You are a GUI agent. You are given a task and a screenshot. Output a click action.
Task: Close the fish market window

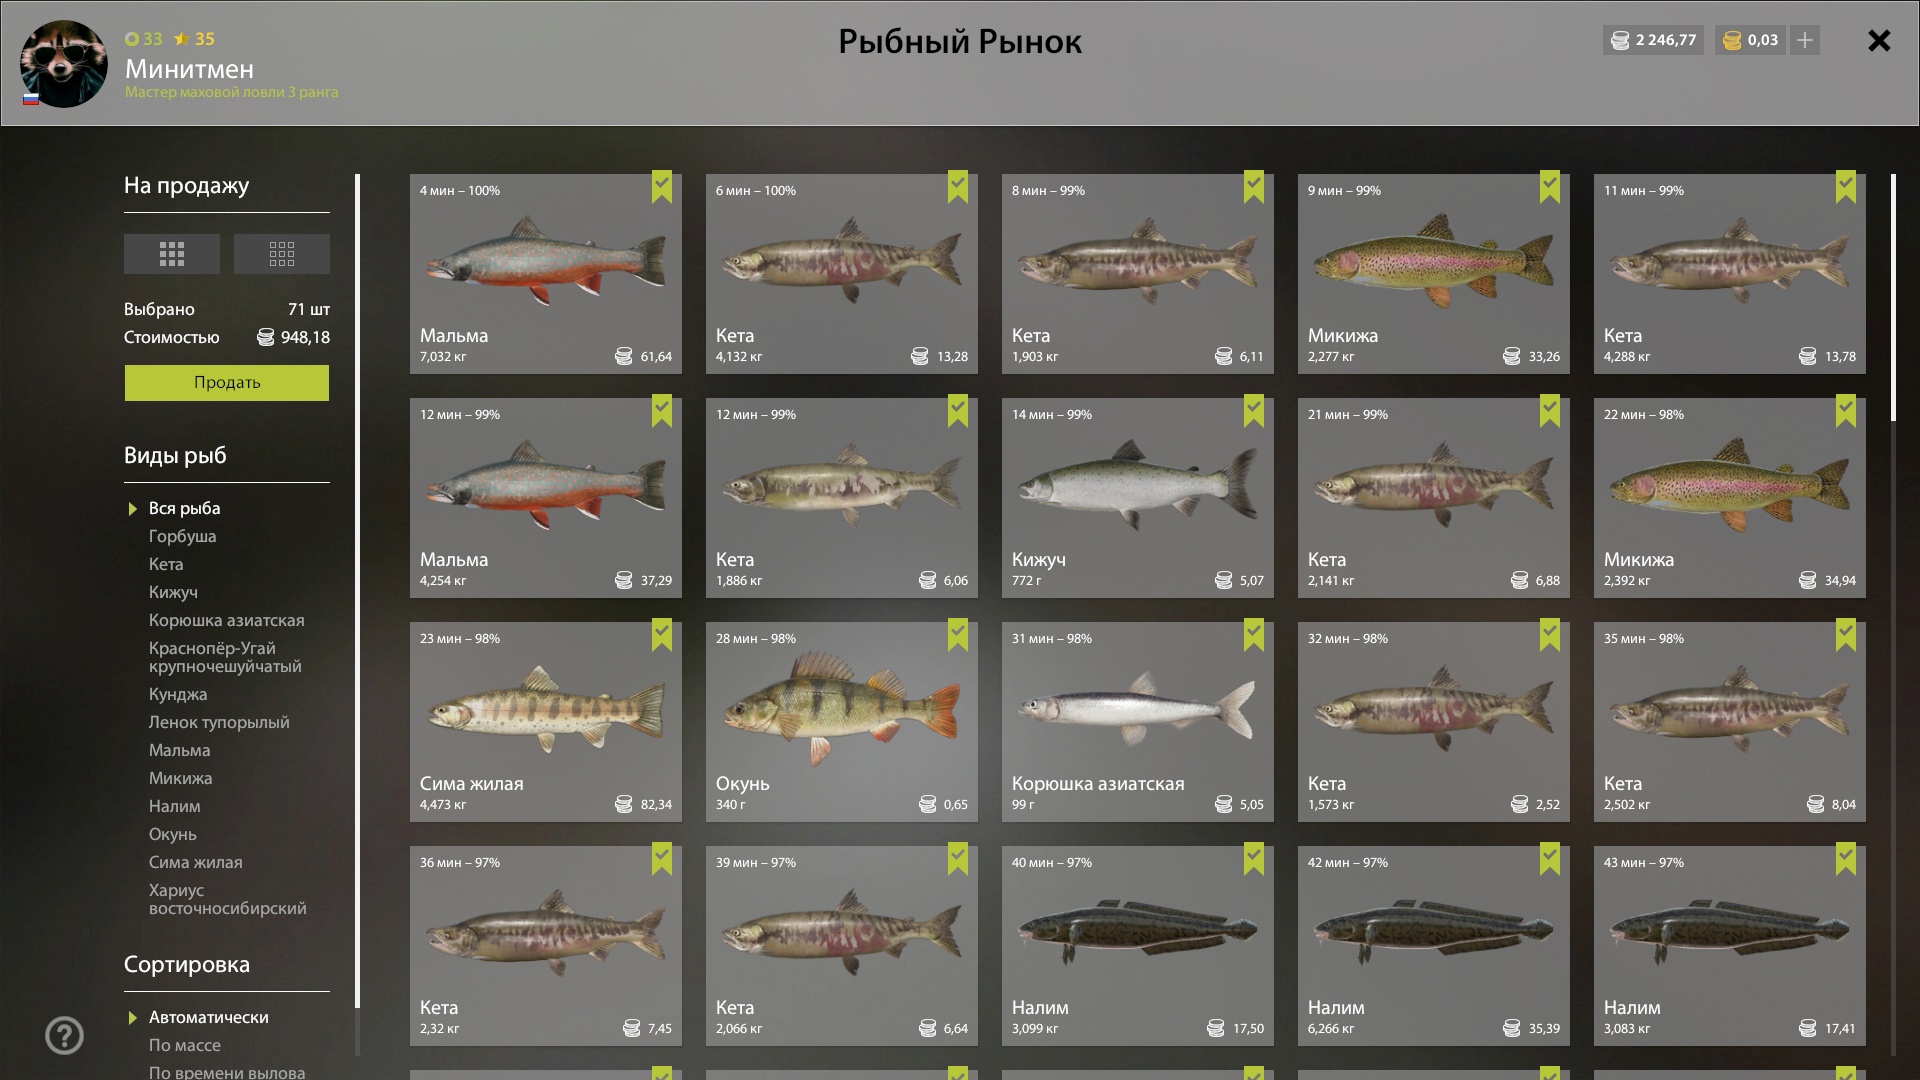pyautogui.click(x=1879, y=40)
